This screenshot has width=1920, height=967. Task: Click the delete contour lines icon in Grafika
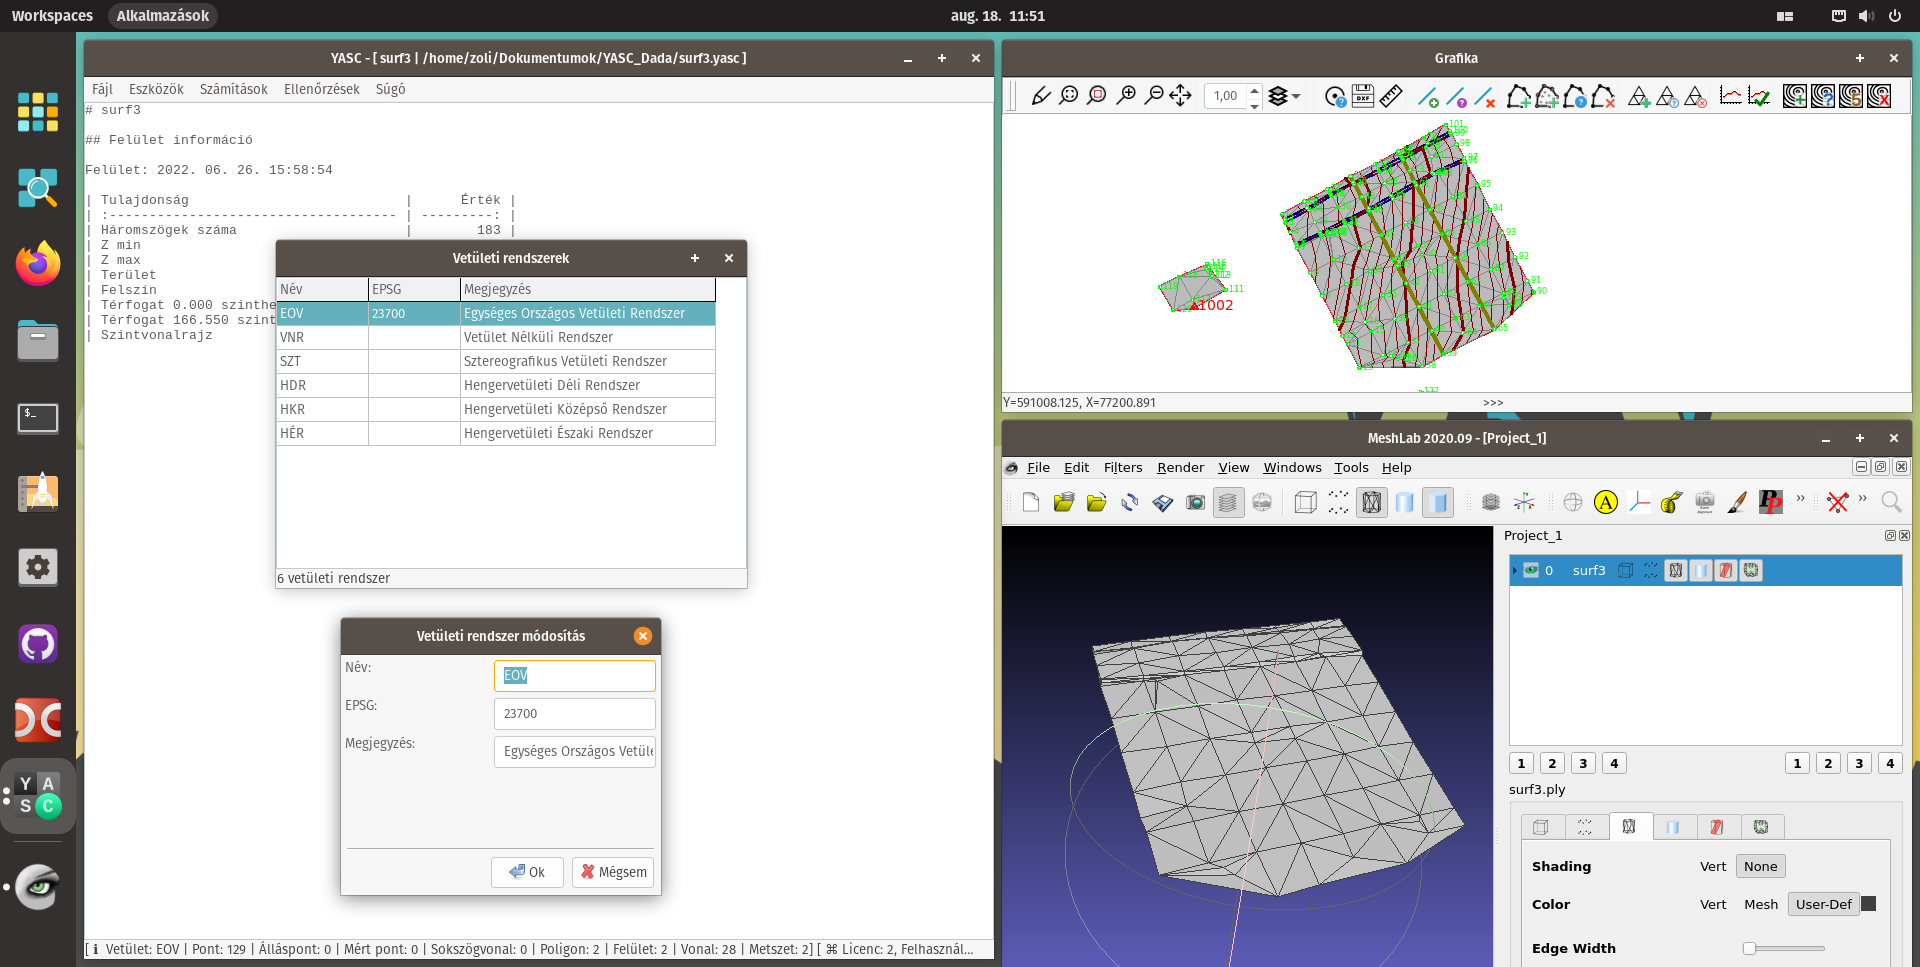coord(1879,96)
